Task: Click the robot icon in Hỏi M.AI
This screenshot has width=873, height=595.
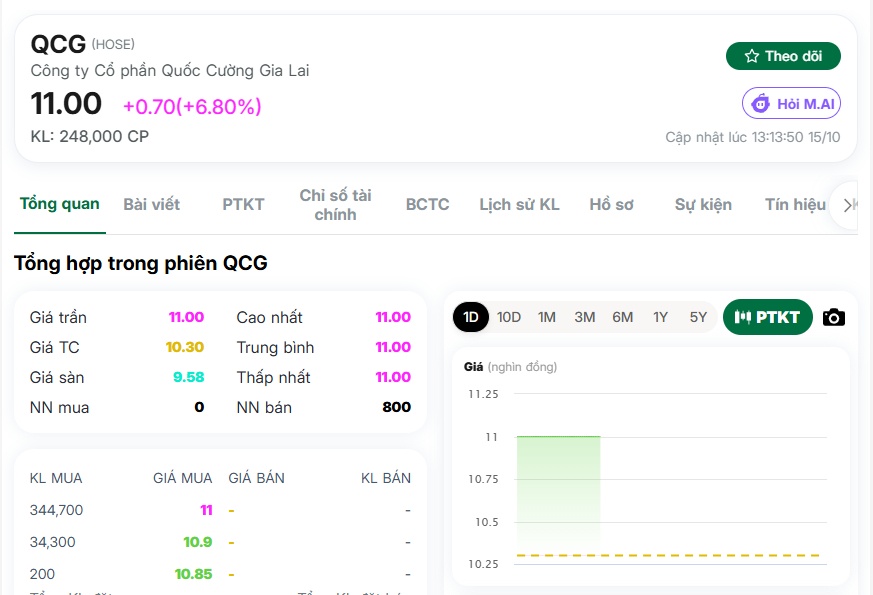Action: [x=761, y=104]
